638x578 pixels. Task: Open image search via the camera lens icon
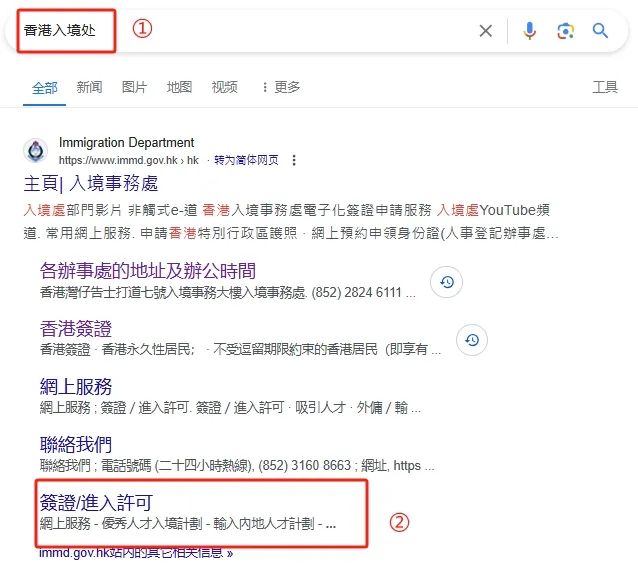point(565,31)
